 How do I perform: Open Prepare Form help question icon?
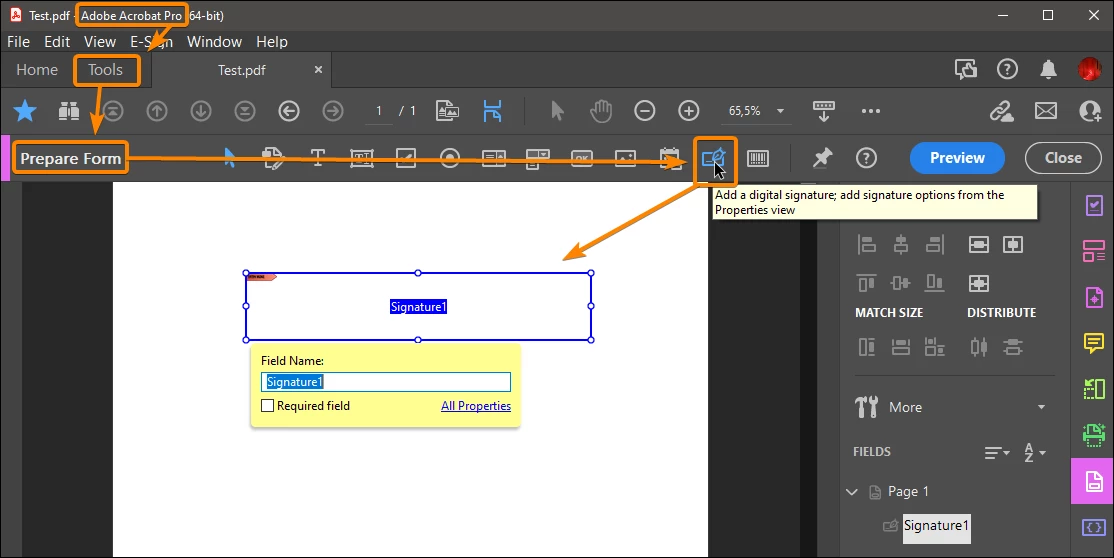click(x=866, y=158)
